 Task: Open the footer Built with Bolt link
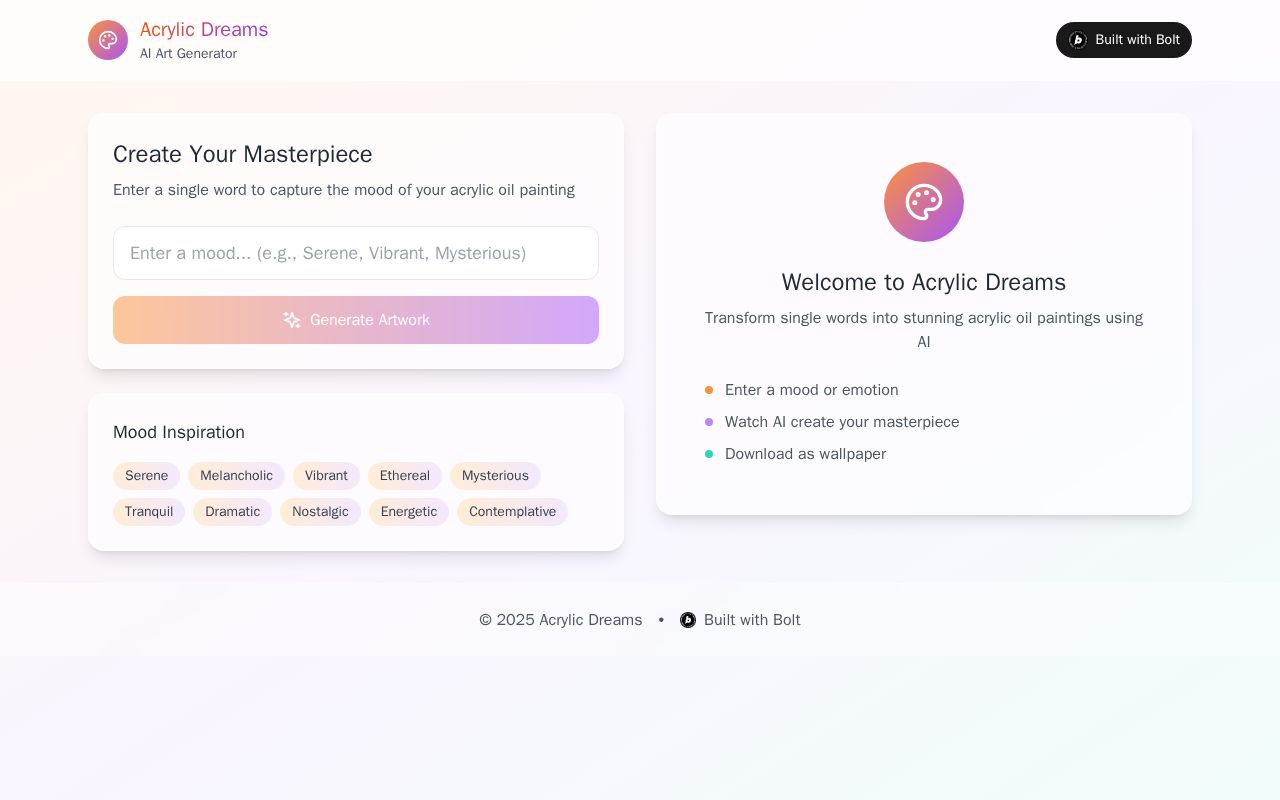[x=740, y=620]
